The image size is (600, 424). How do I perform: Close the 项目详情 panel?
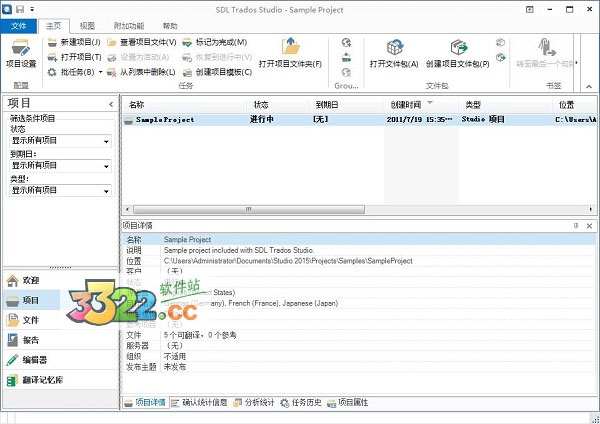point(589,226)
